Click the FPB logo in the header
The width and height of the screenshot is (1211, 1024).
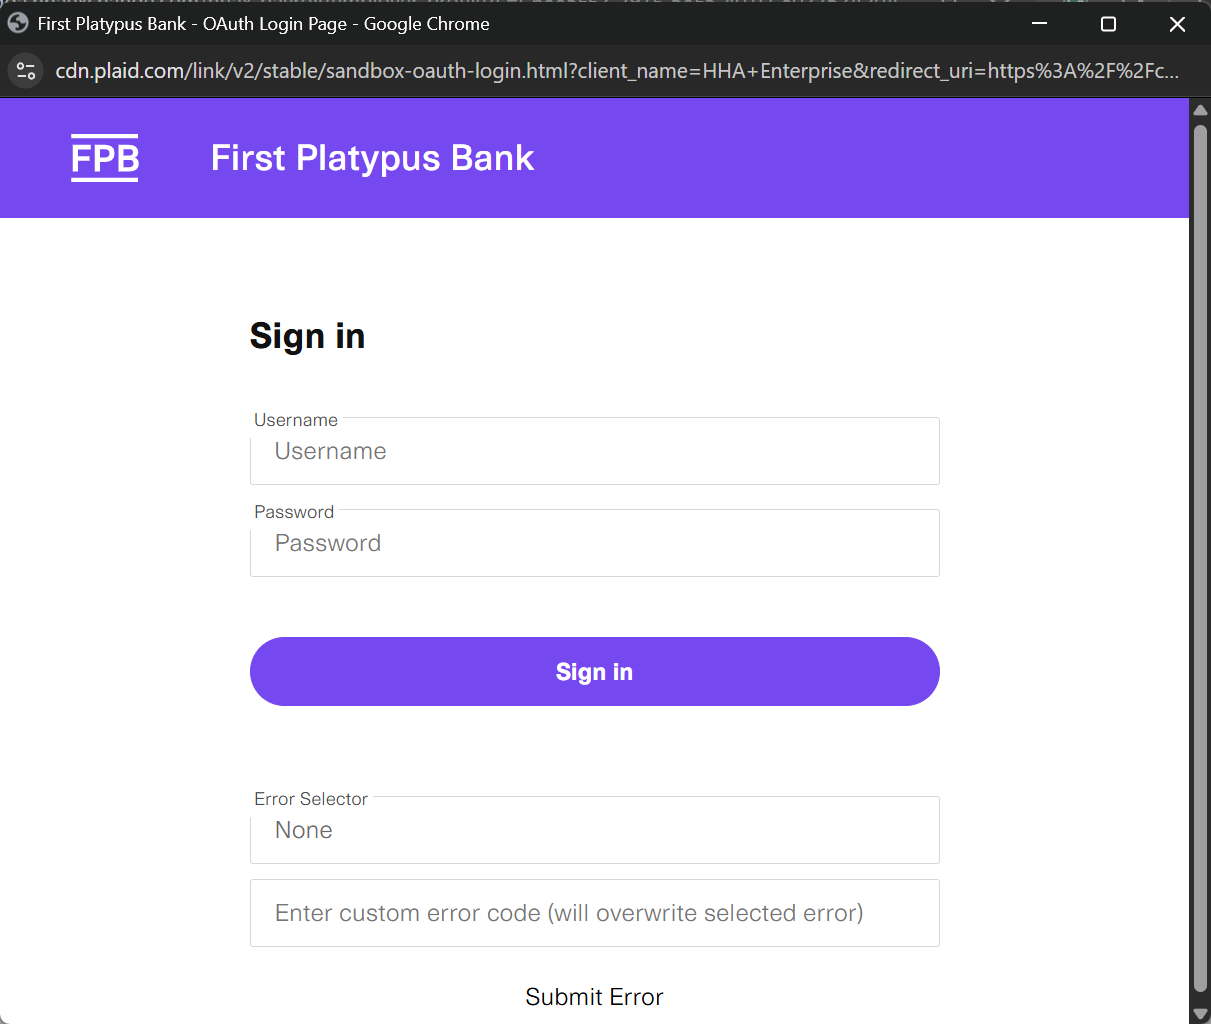105,158
